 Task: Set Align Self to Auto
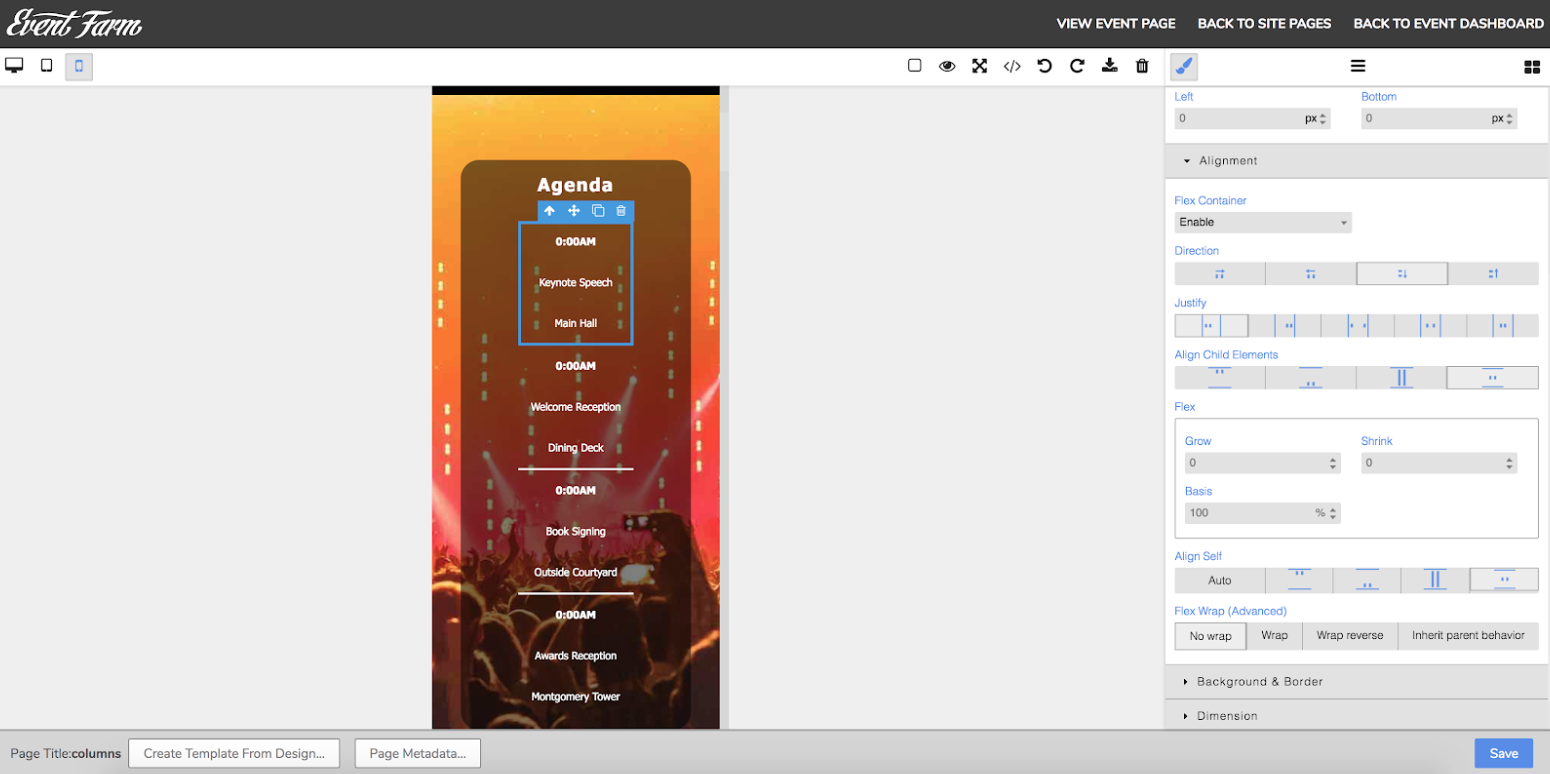pyautogui.click(x=1220, y=580)
